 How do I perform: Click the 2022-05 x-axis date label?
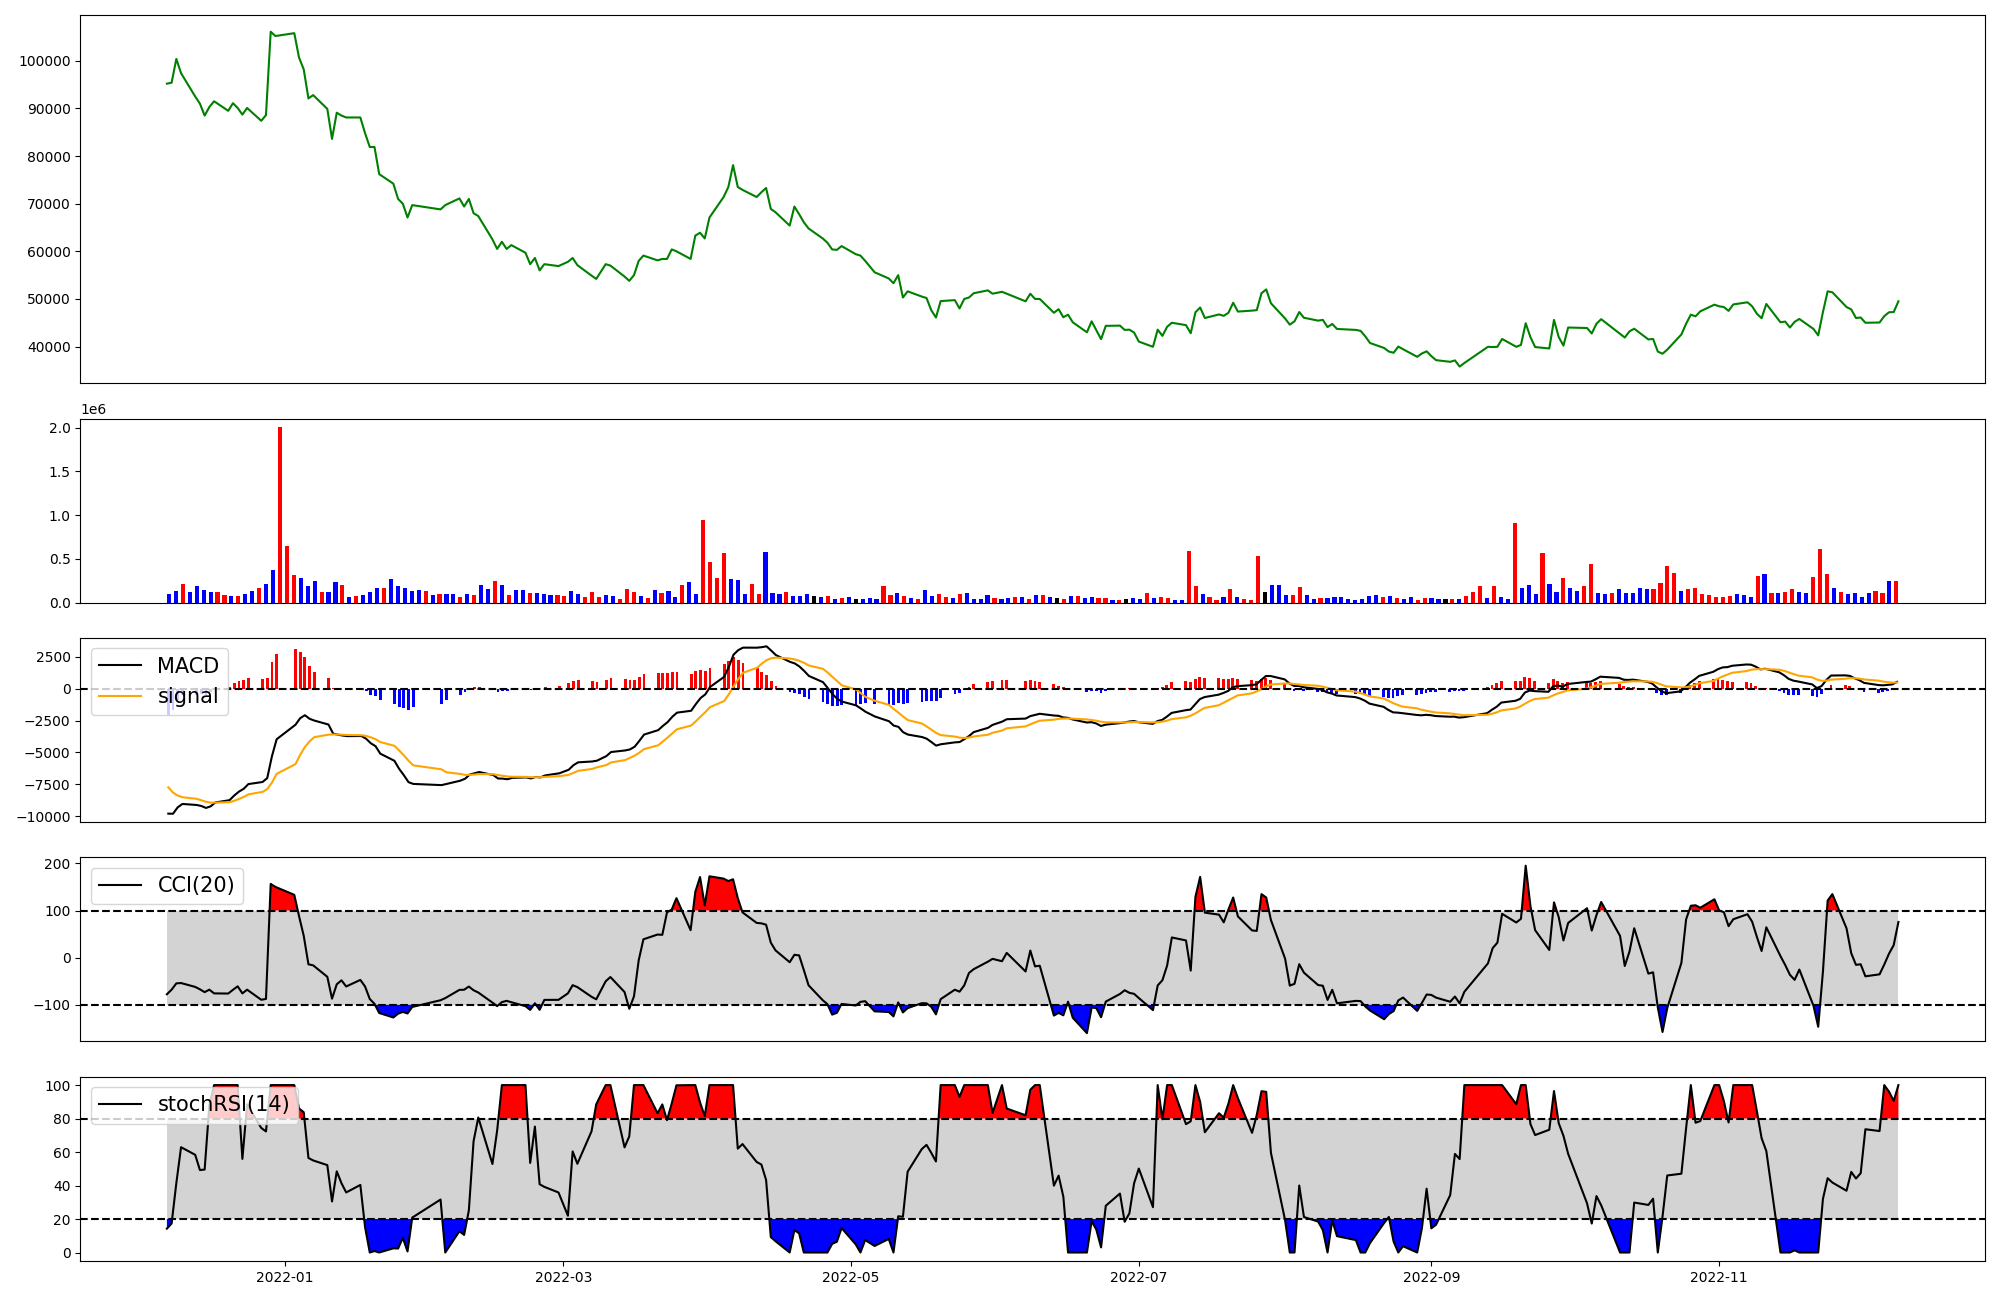point(851,1277)
